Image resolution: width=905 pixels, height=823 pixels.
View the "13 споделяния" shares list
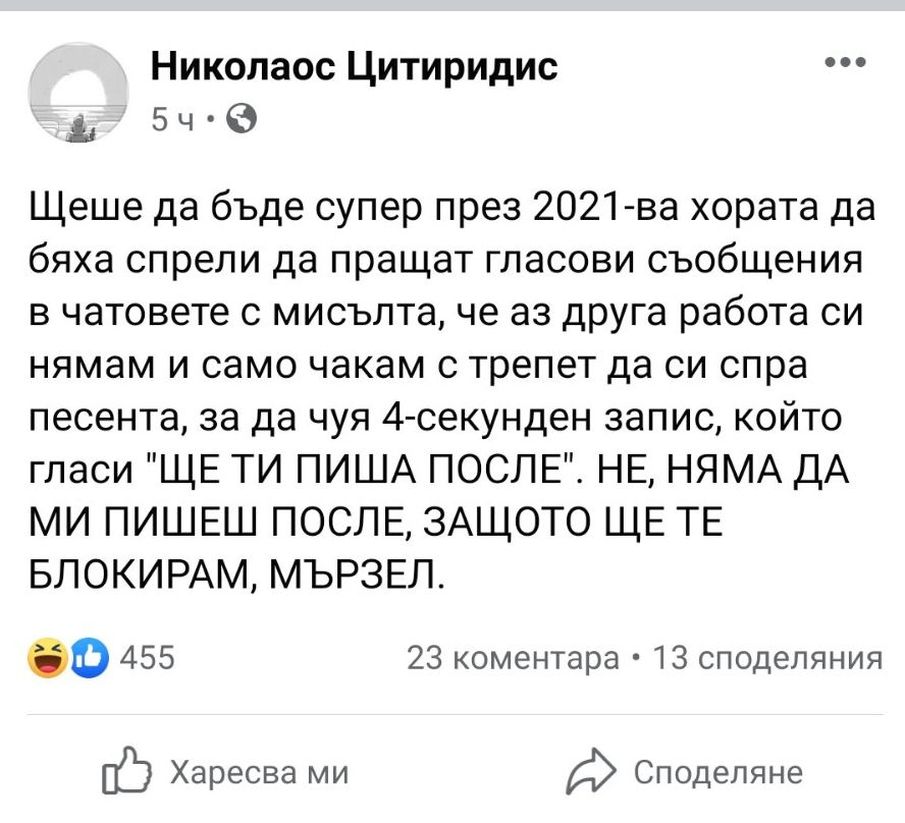766,659
